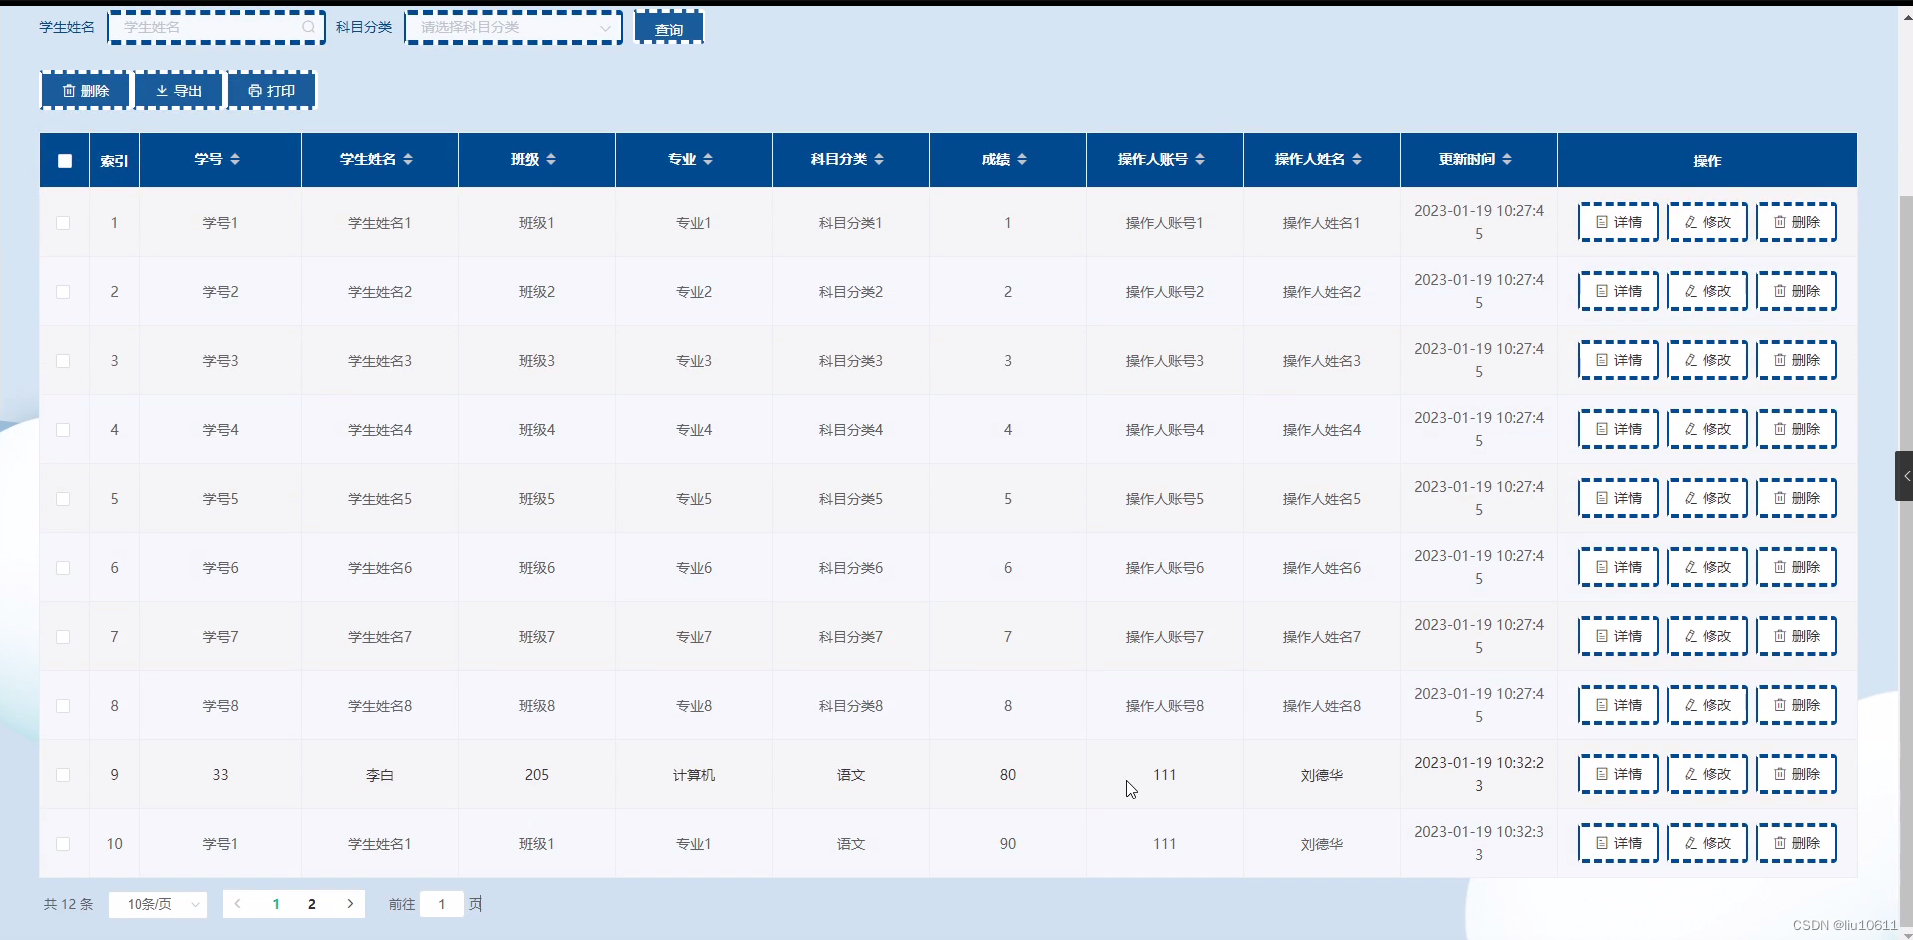Go to next page arrow
Screen dimensions: 1913x940
click(x=350, y=904)
